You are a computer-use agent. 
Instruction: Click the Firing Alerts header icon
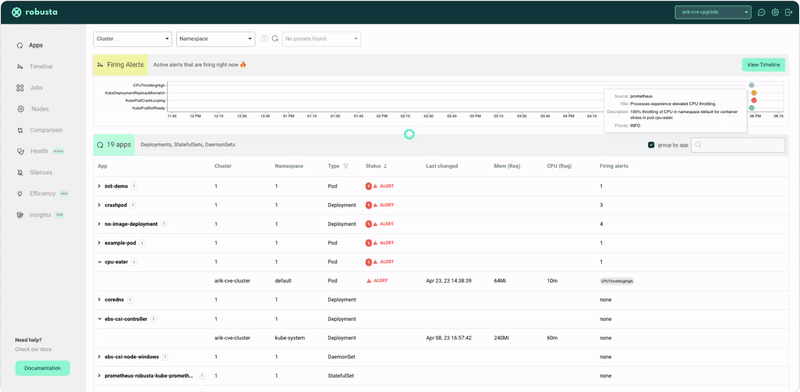100,65
